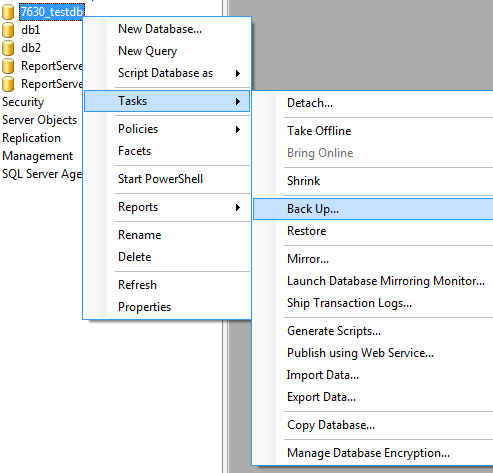The width and height of the screenshot is (493, 473).
Task: Click the db1 database cylinder icon
Action: coord(8,30)
